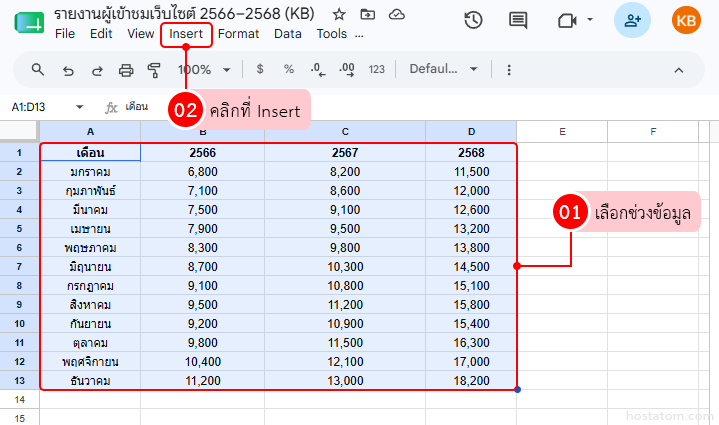Decrease decimal places icon
The image size is (719, 425).
click(317, 70)
